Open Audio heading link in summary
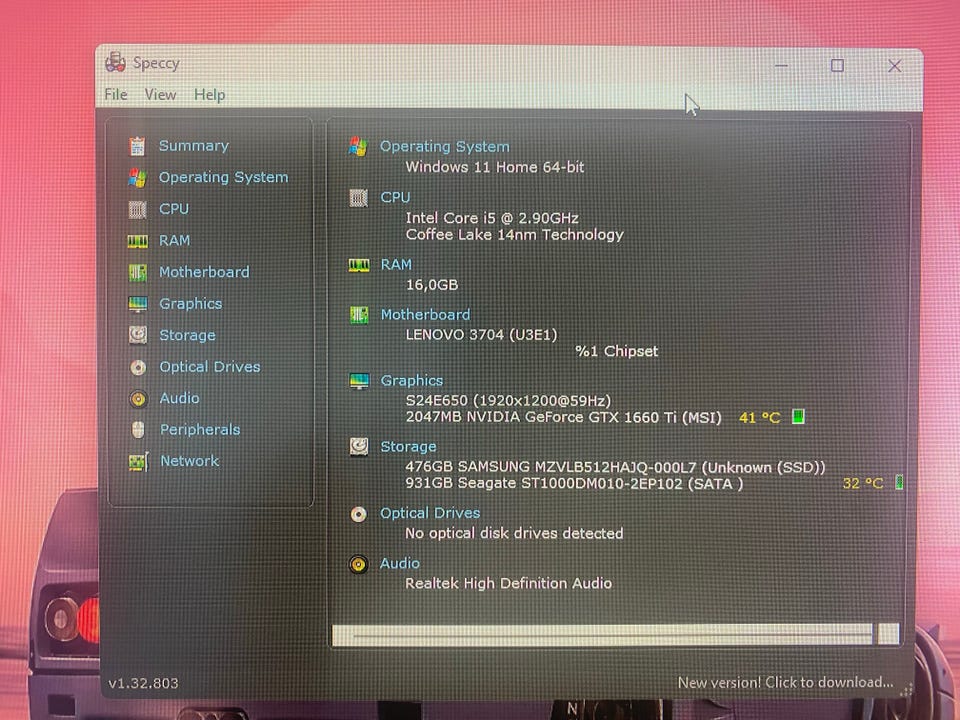Screen dimensions: 960x720 pyautogui.click(x=400, y=563)
